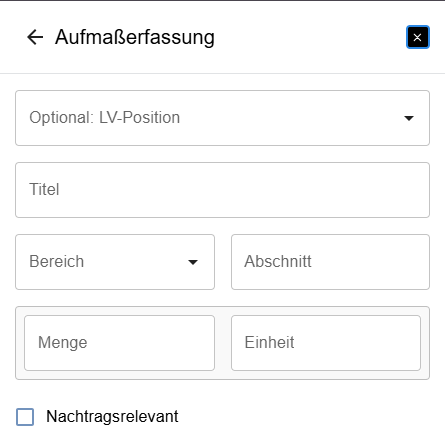Open the Optional: LV-Position dropdown

pos(222,118)
